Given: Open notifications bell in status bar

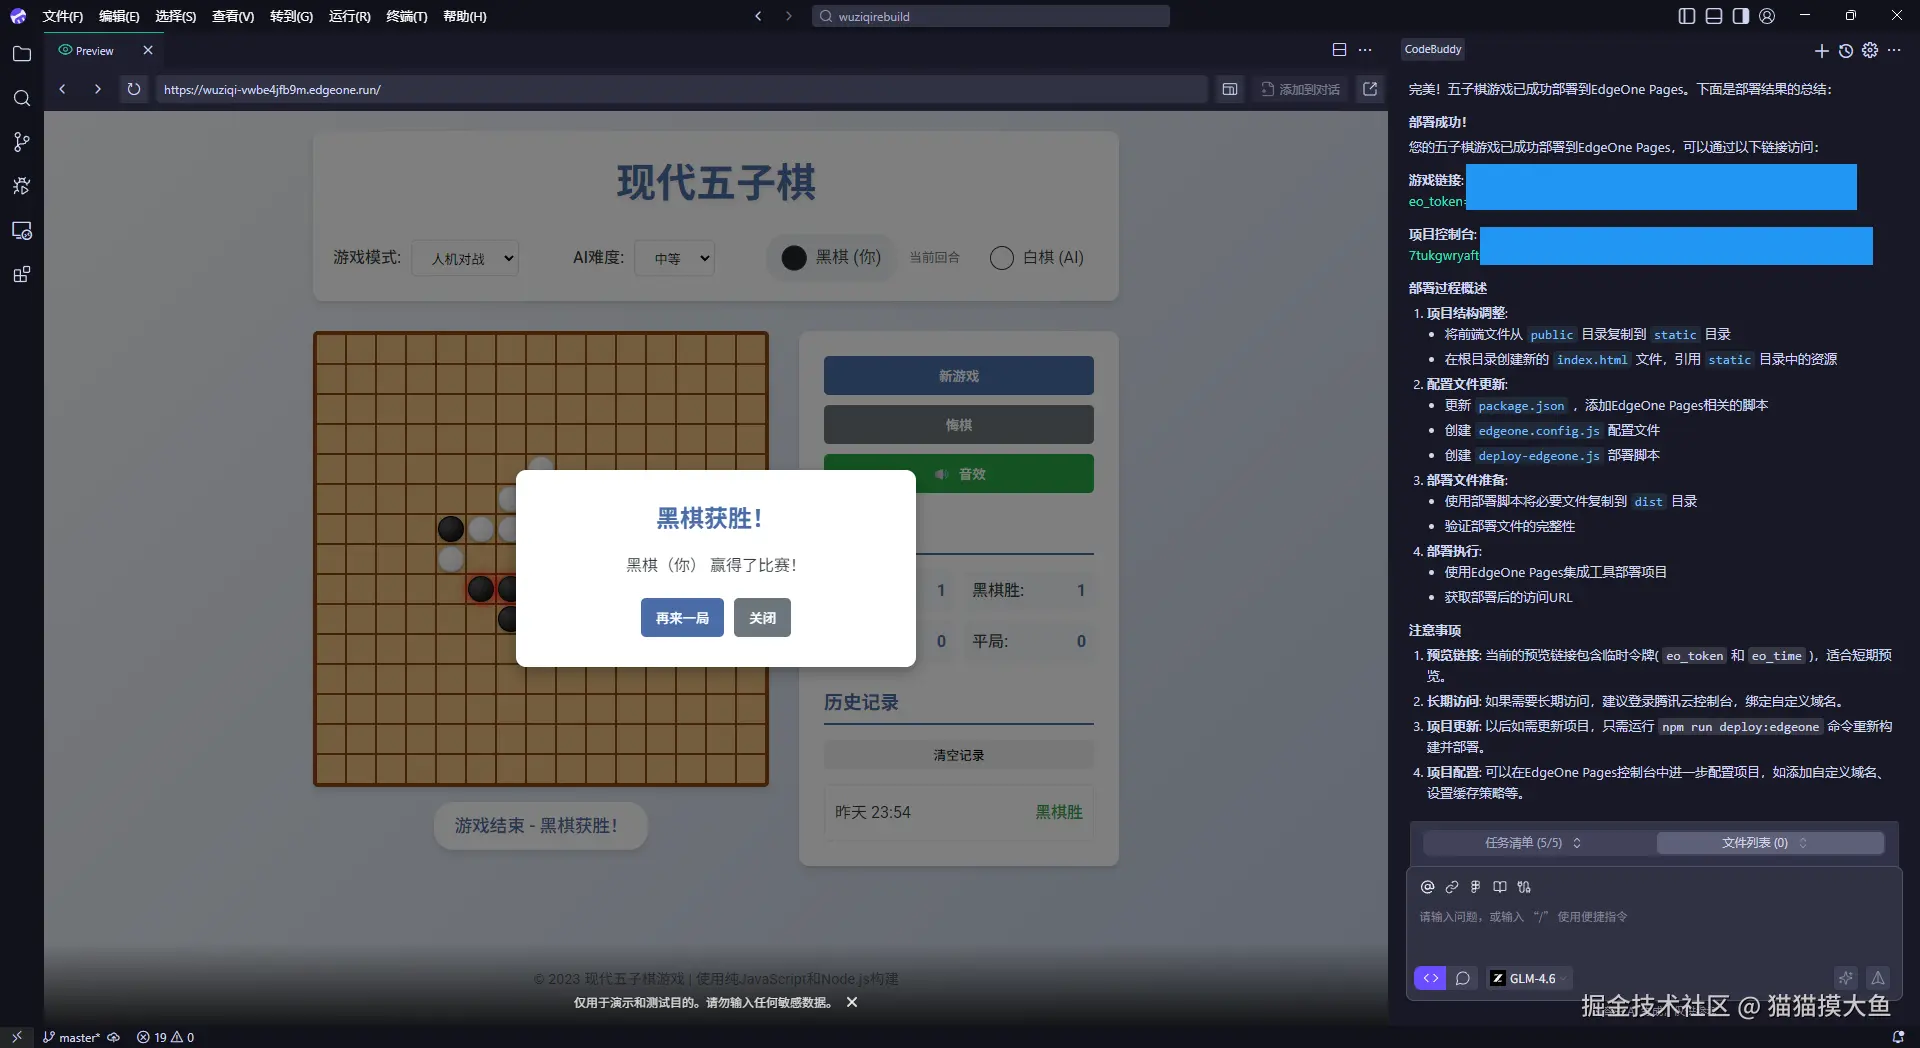Looking at the screenshot, I should click(x=1898, y=1037).
